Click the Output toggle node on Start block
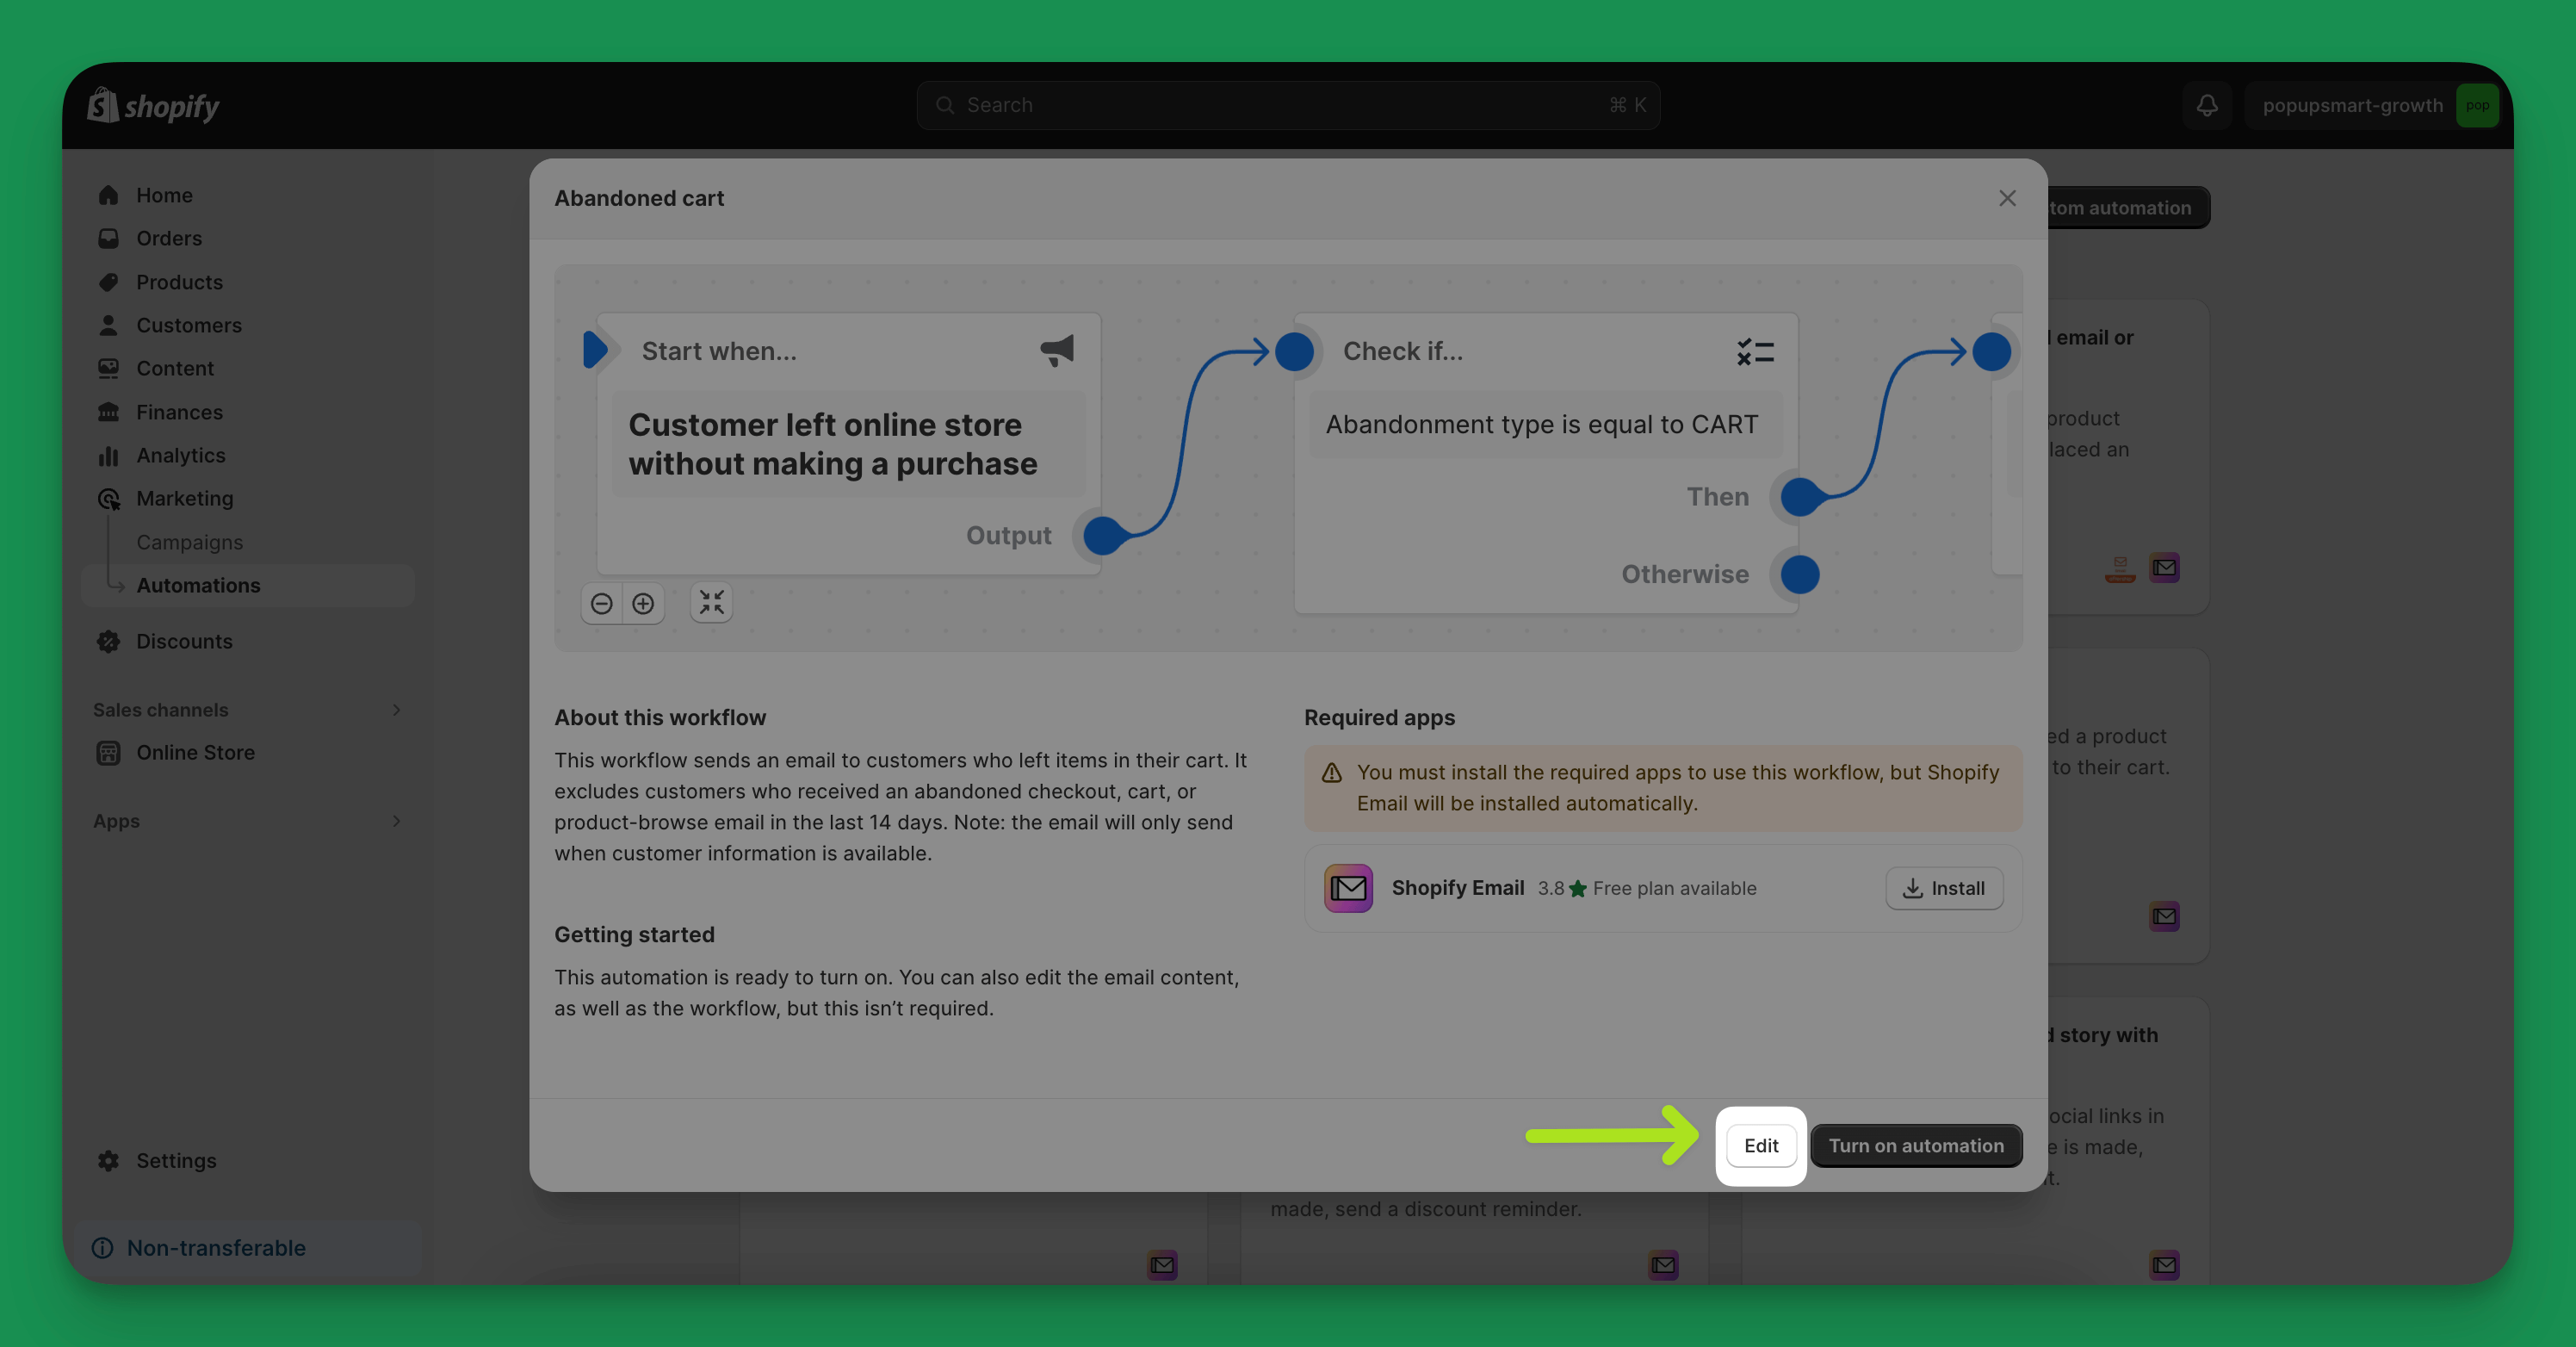 coord(1102,534)
